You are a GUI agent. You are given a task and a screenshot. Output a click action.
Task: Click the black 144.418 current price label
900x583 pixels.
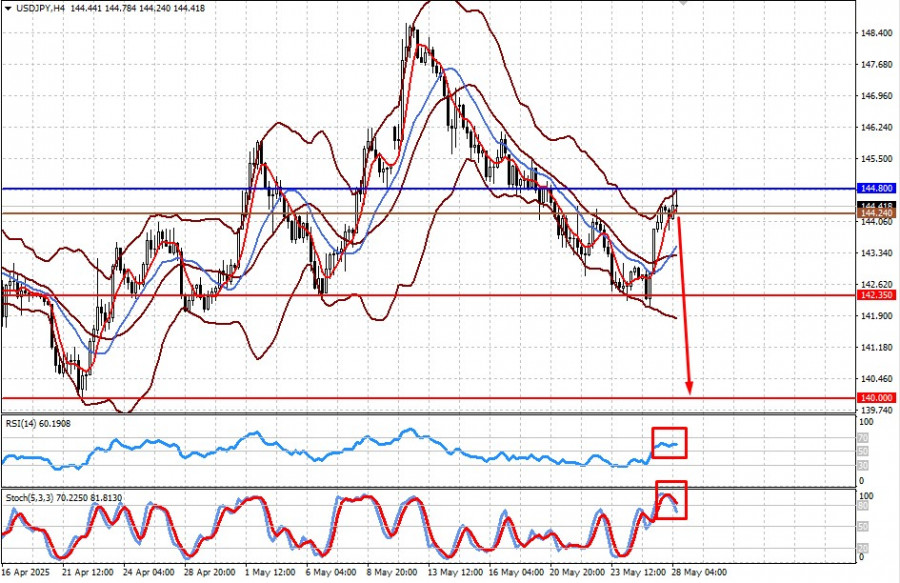(876, 205)
